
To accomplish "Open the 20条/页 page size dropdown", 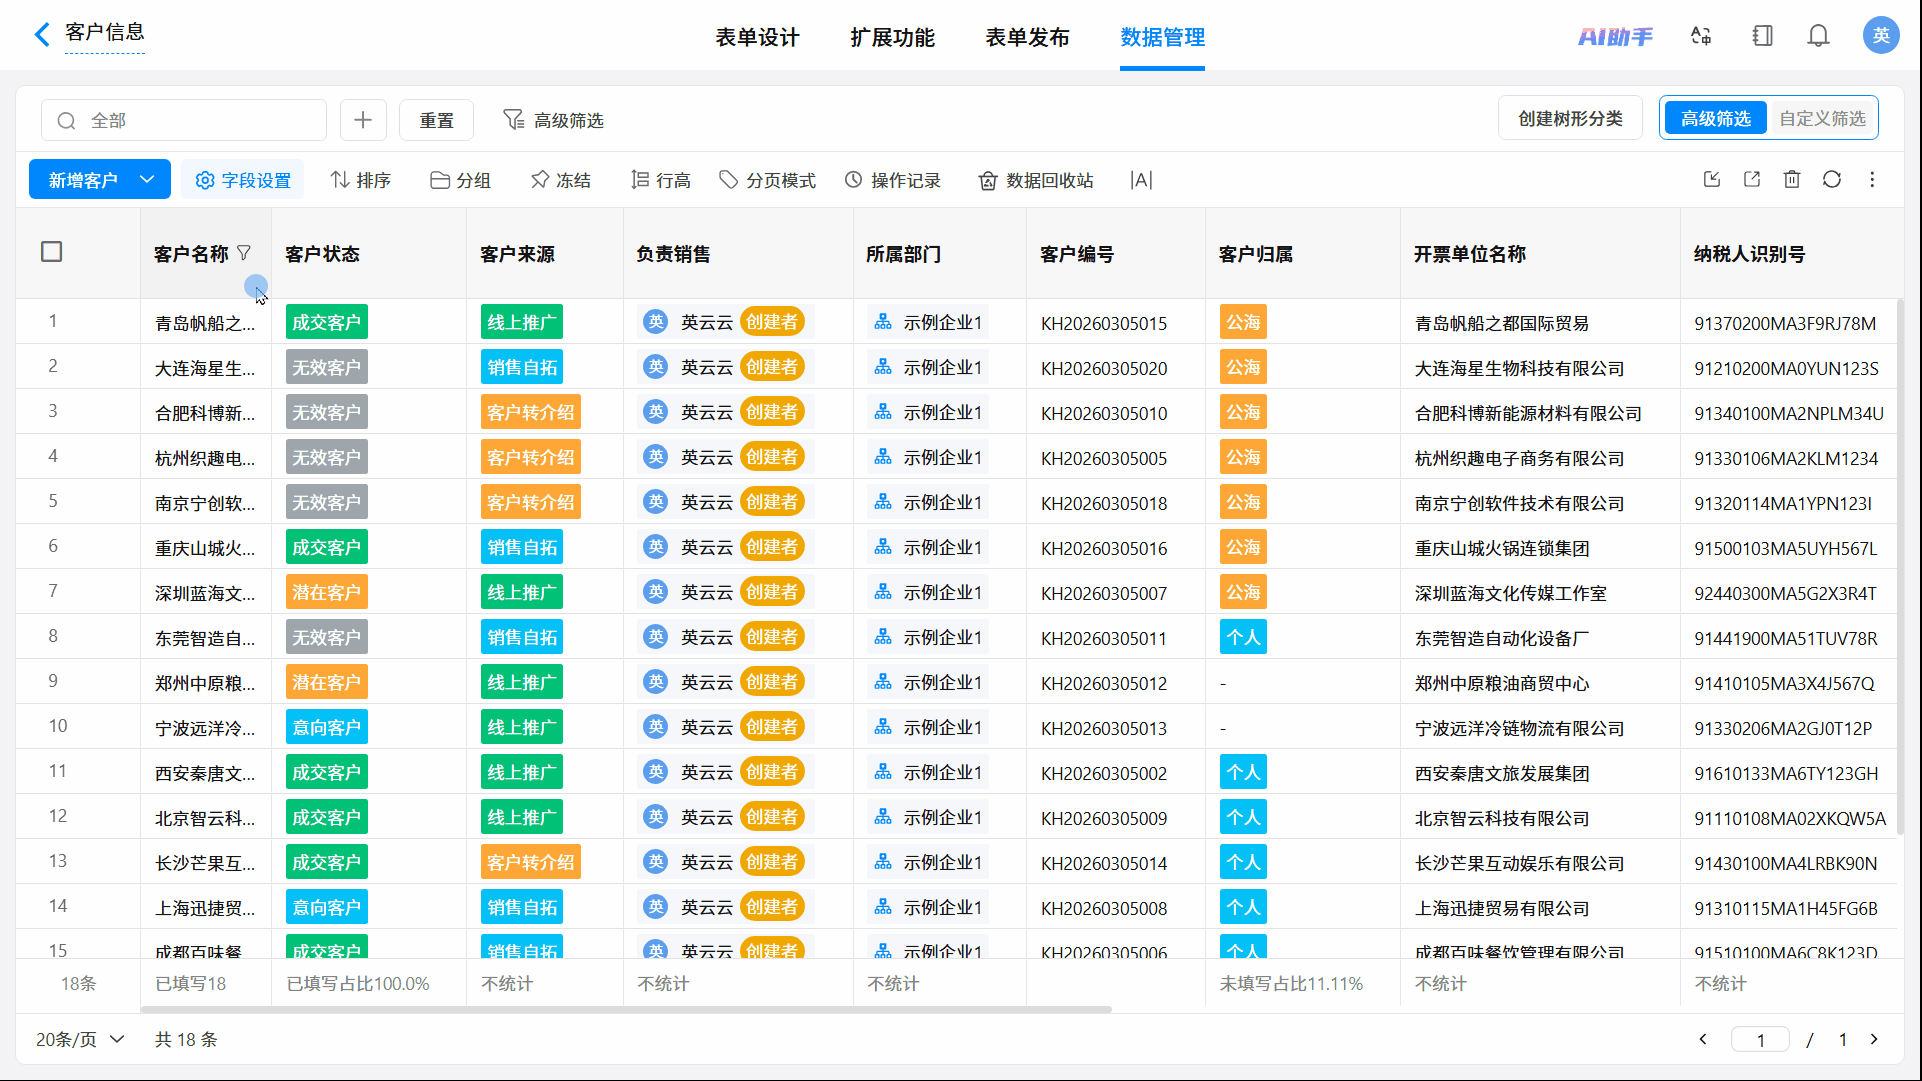I will (80, 1039).
